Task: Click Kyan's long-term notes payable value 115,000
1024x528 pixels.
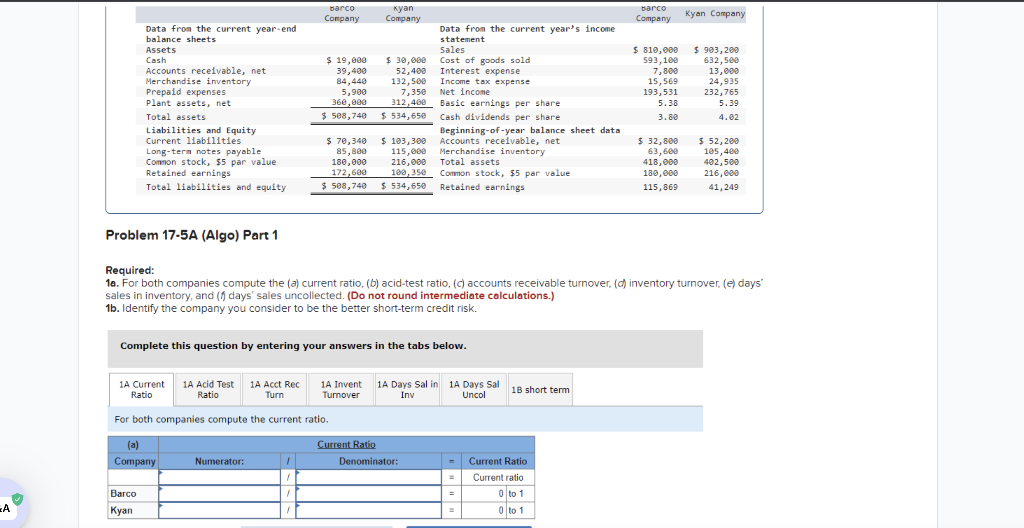Action: (x=408, y=151)
